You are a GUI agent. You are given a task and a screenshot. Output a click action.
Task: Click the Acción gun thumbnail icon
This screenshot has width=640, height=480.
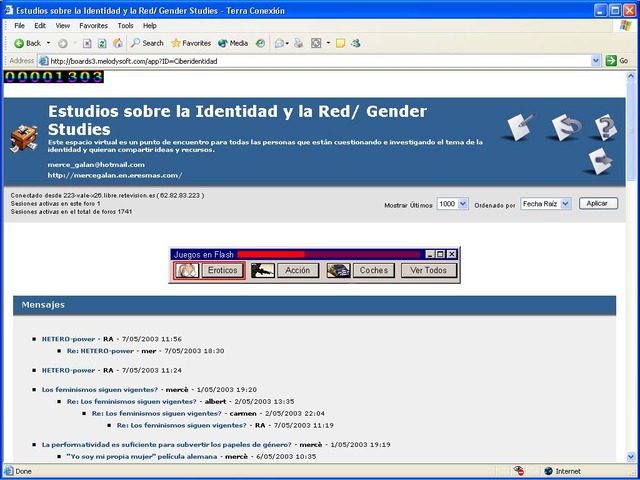click(262, 270)
